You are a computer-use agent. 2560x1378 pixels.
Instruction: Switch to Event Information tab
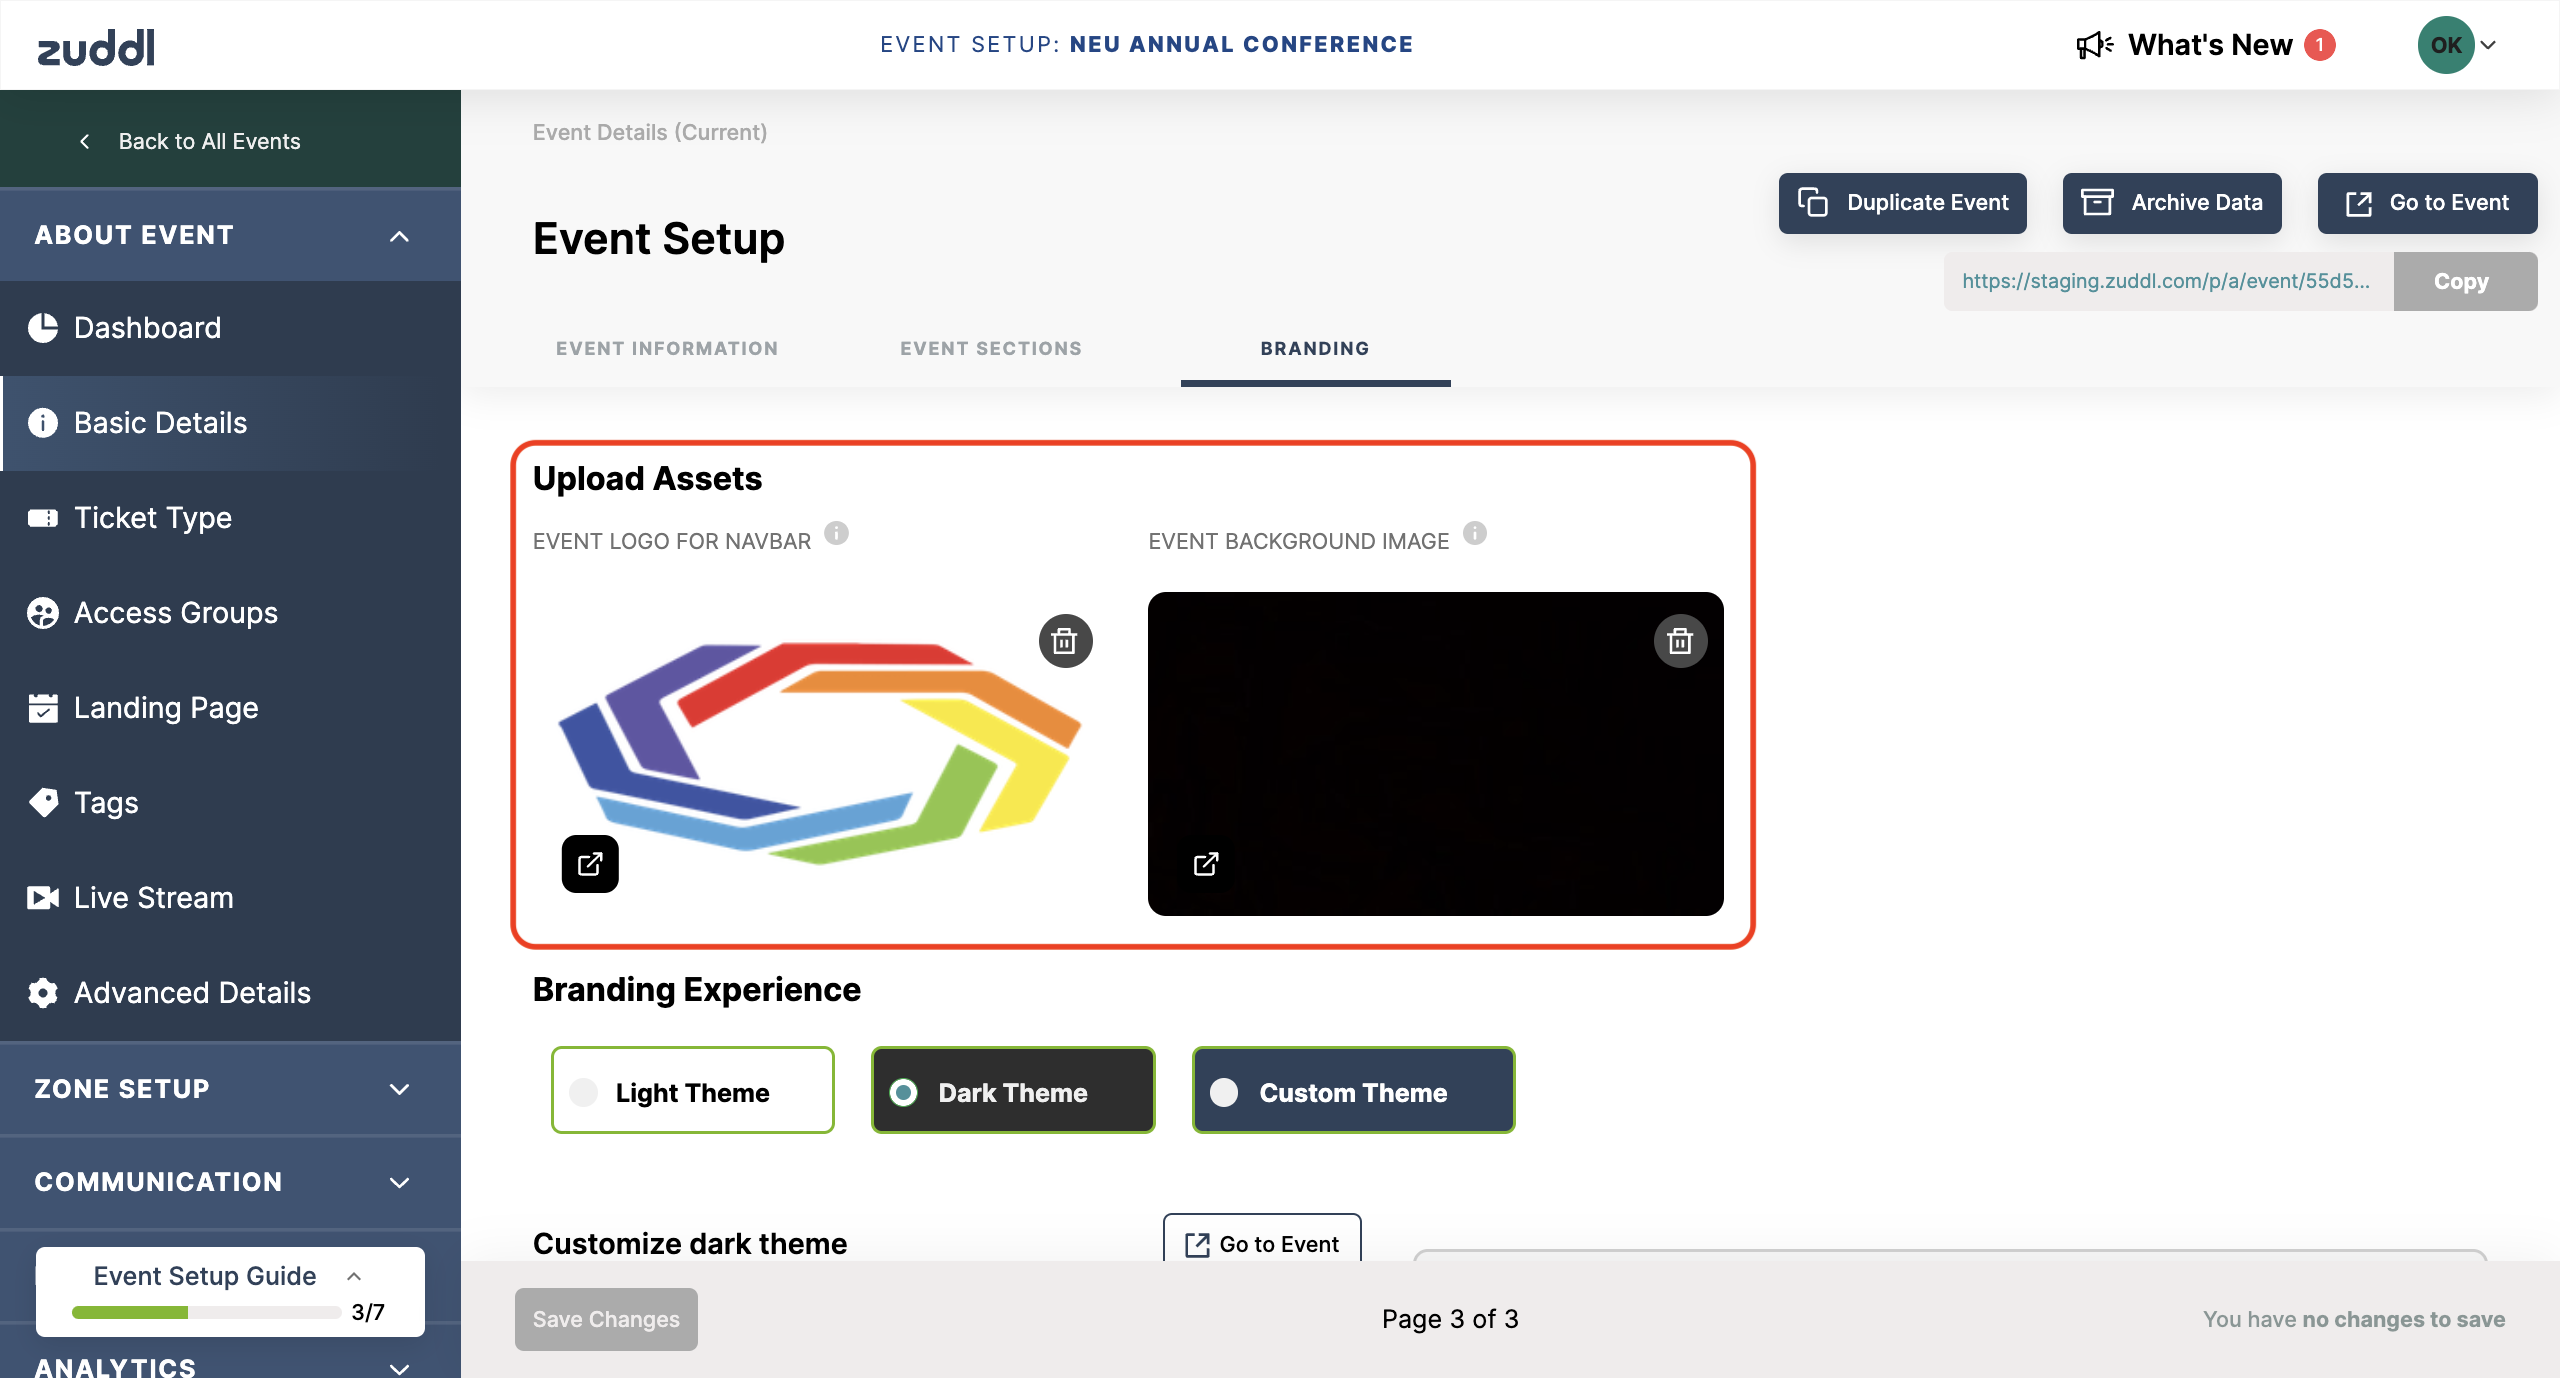coord(667,349)
